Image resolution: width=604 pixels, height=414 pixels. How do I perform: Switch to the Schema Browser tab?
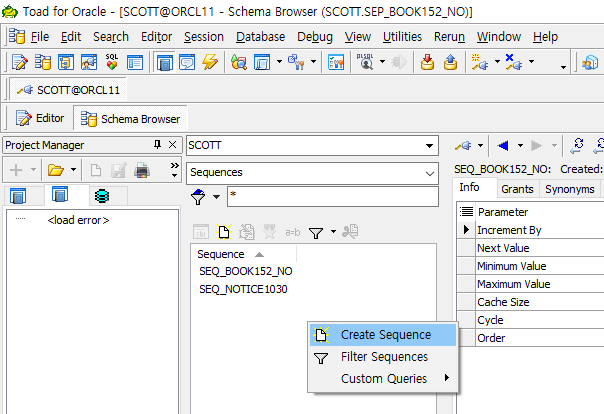coord(130,119)
